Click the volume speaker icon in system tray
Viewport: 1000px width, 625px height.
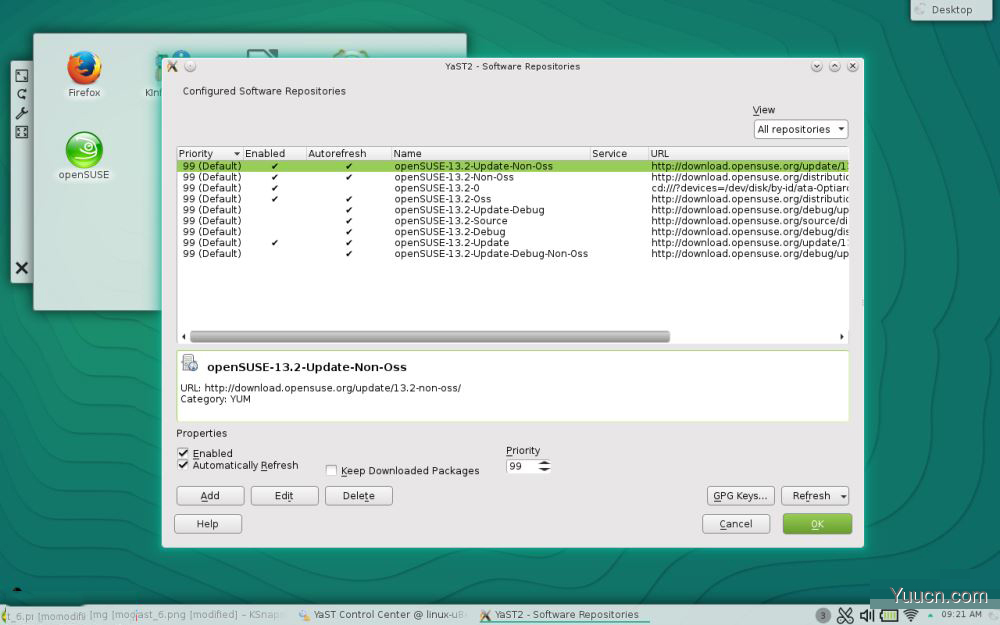pos(867,615)
